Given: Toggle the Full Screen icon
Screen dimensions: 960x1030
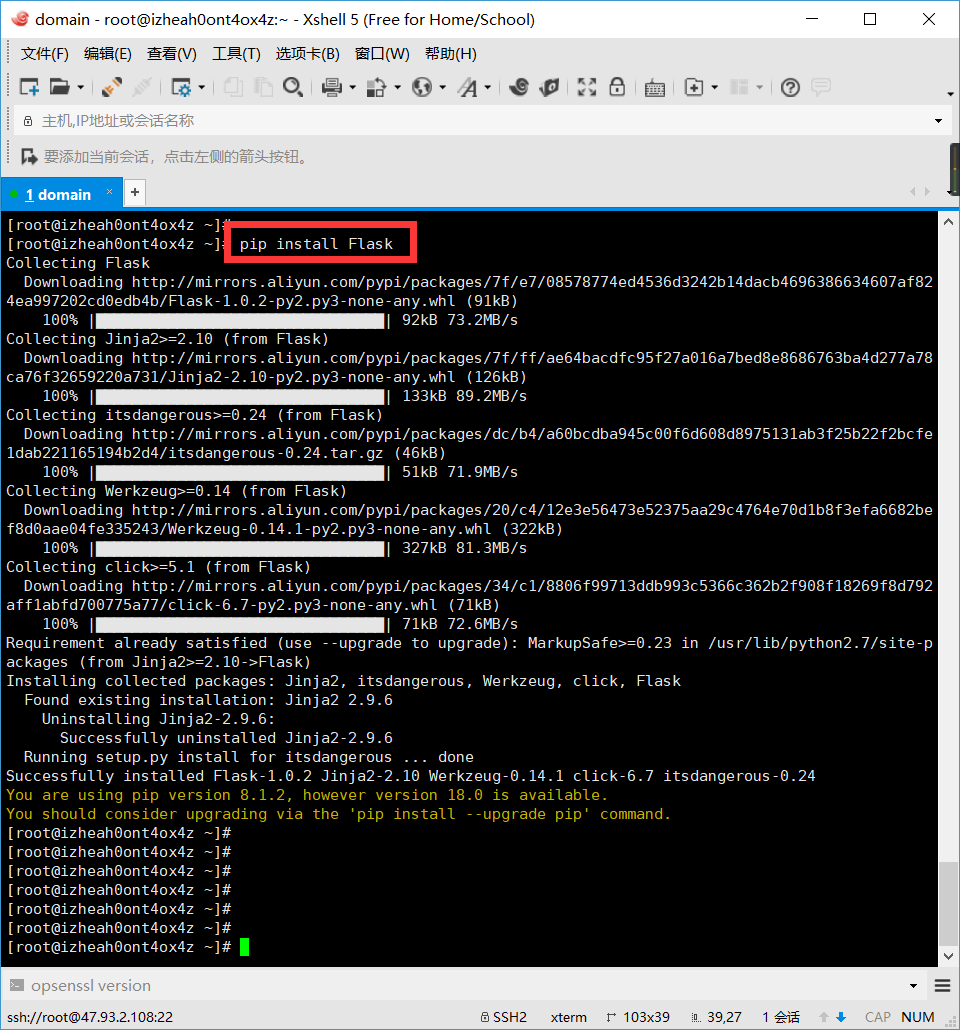Looking at the screenshot, I should [x=587, y=87].
